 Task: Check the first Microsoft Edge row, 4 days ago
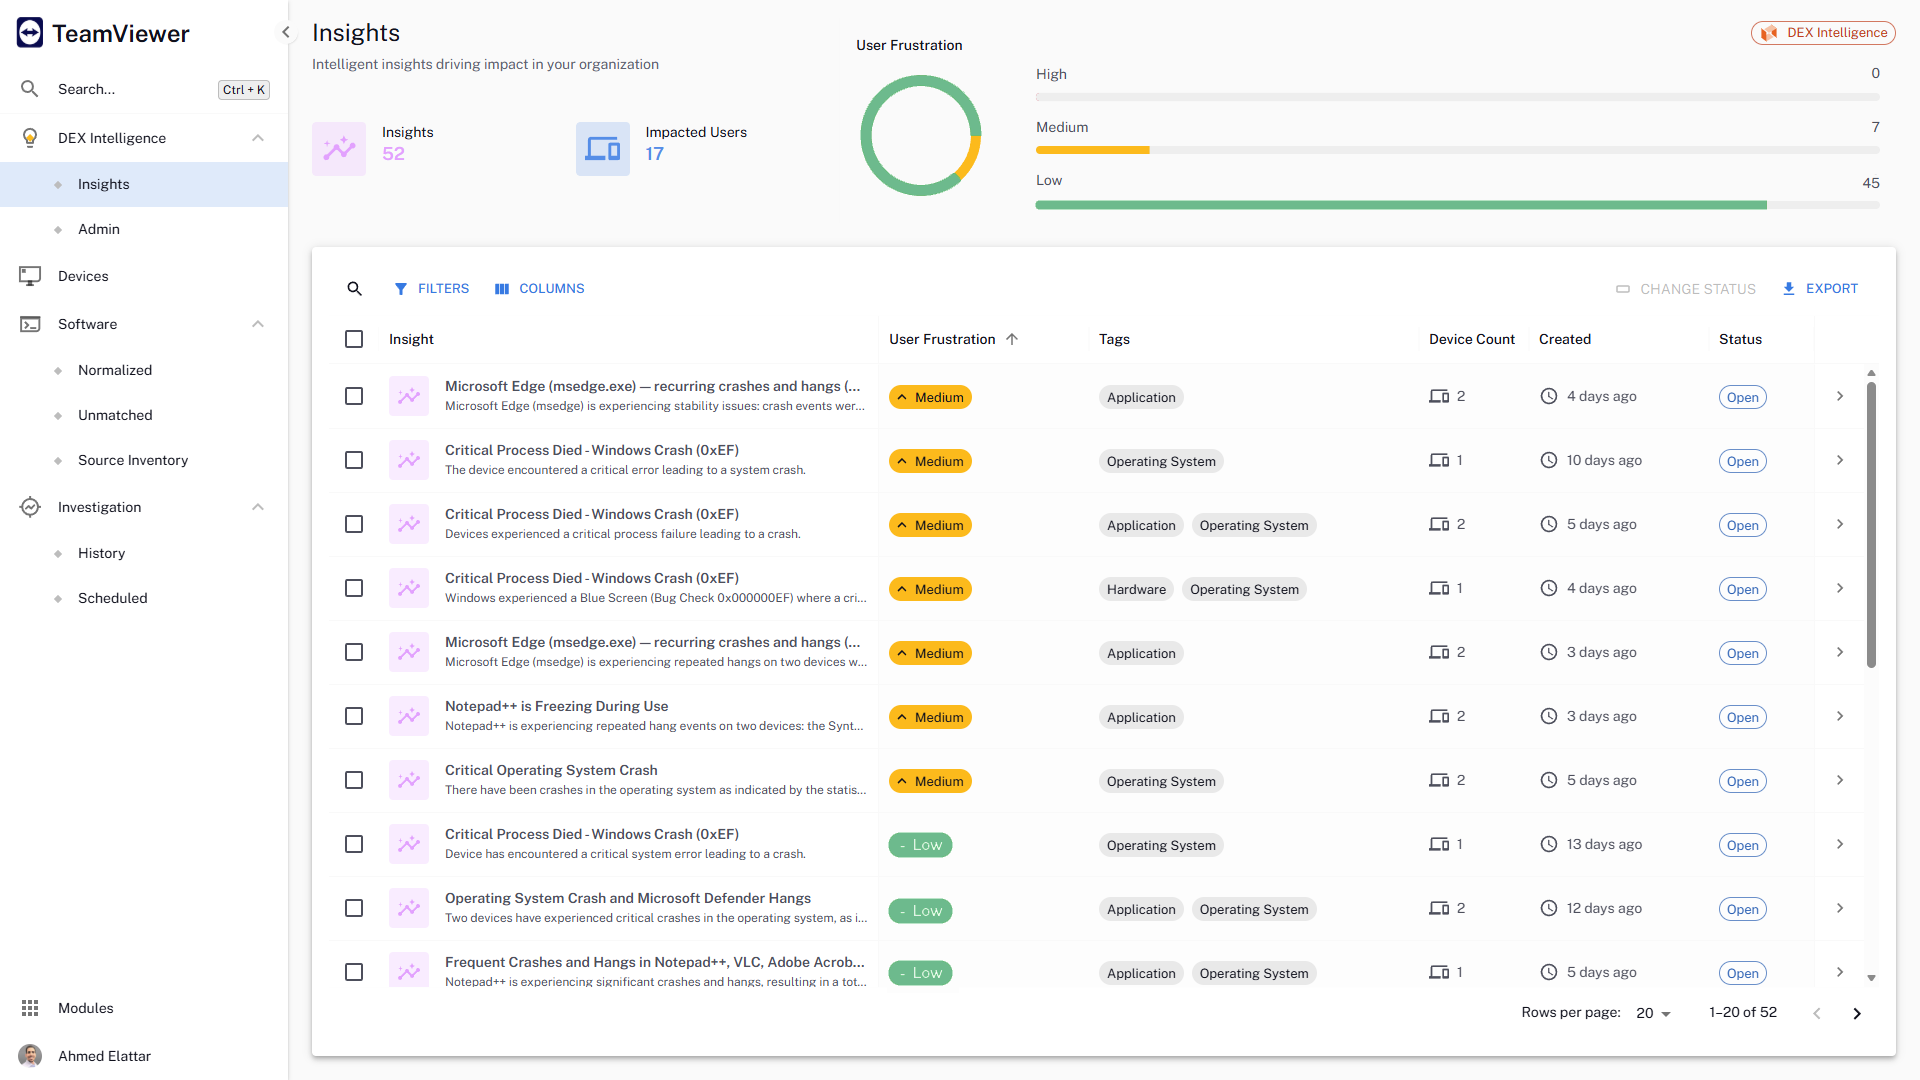354,396
